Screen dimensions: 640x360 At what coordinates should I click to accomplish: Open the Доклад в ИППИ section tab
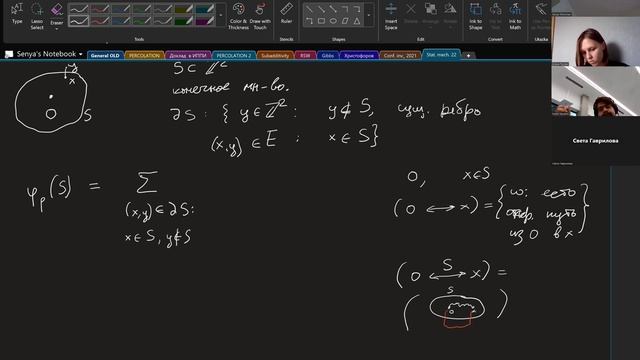coord(188,56)
